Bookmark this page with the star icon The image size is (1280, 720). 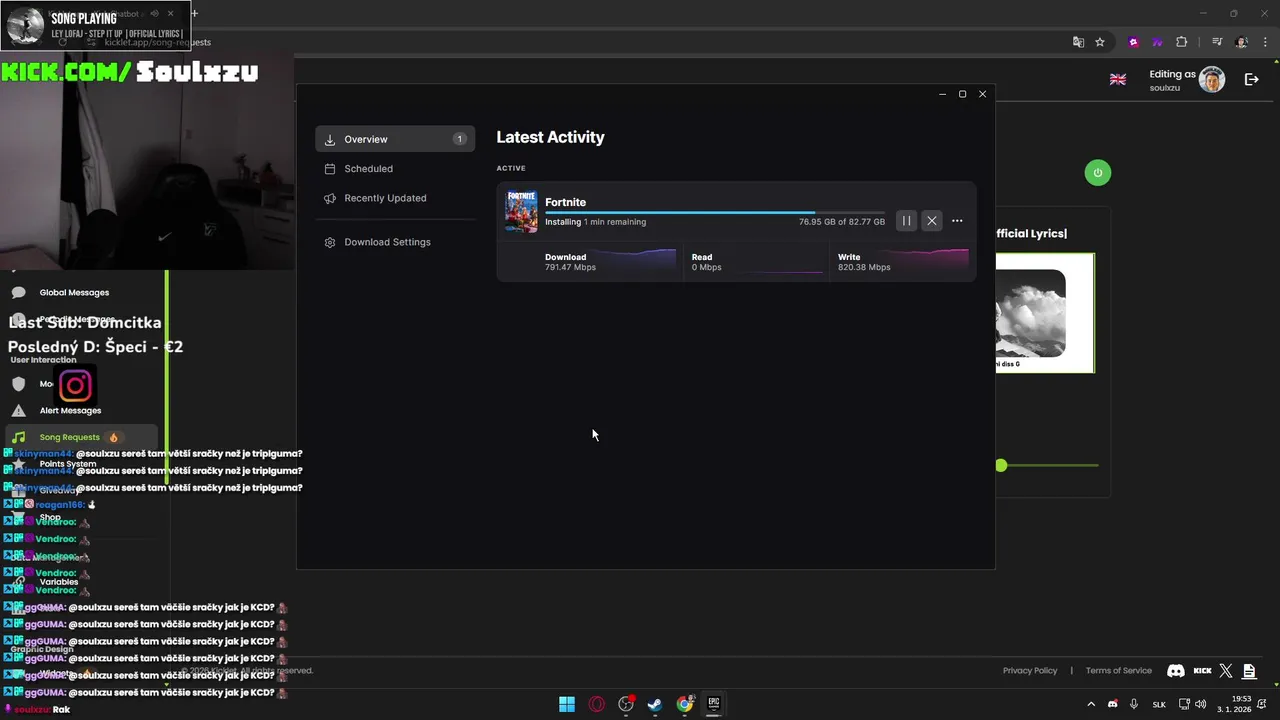[x=1100, y=42]
